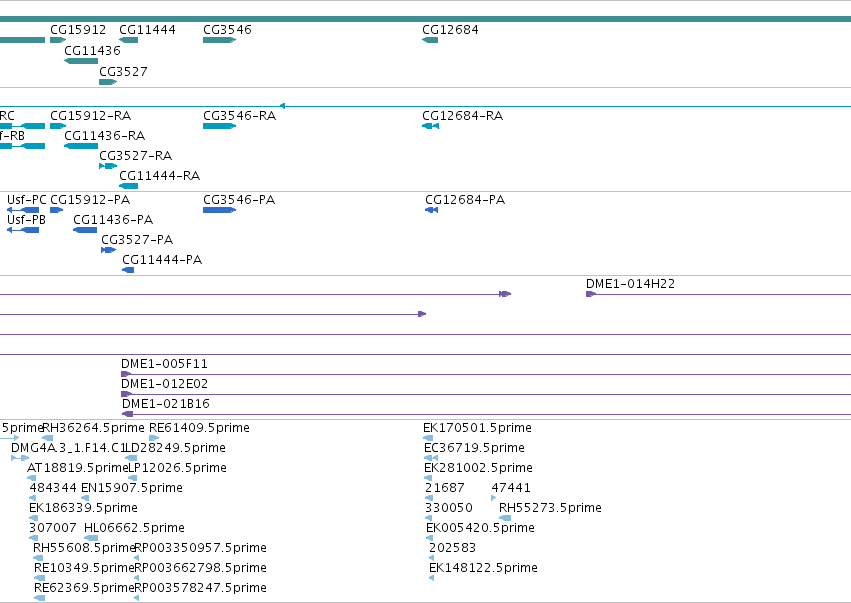The image size is (851, 603).
Task: Select the RH55608.5prime EST
Action: point(38,558)
